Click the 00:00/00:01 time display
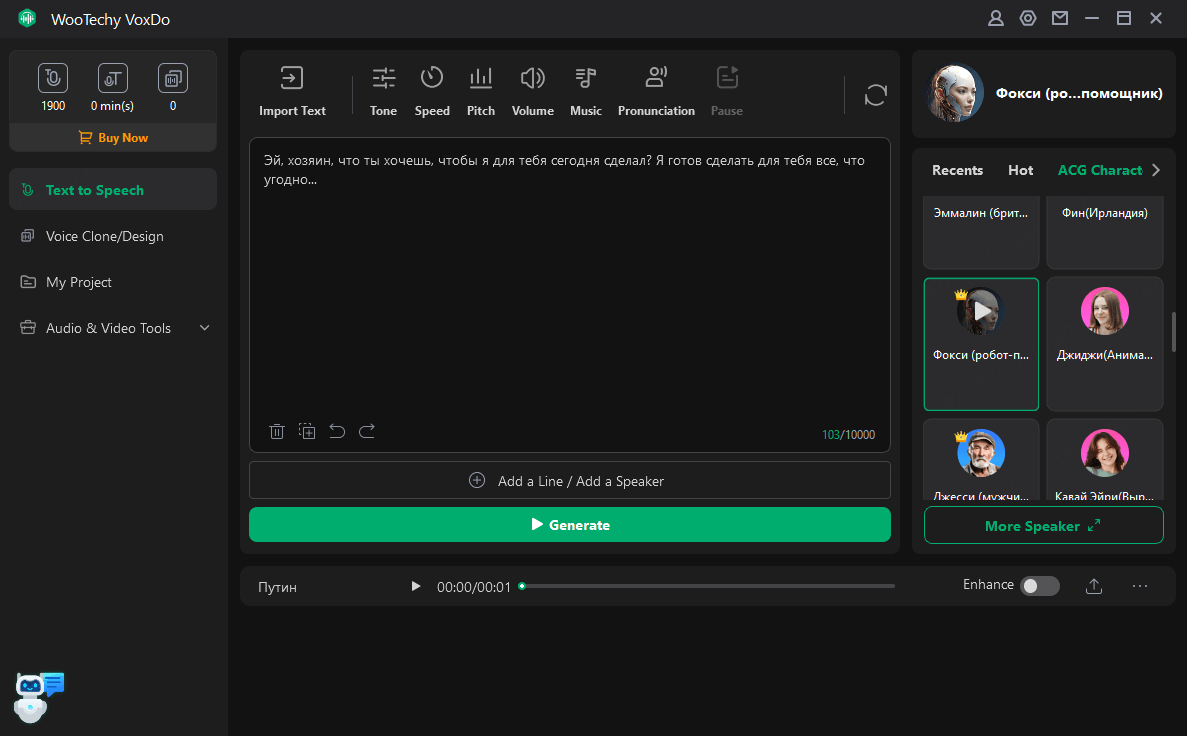 click(474, 587)
